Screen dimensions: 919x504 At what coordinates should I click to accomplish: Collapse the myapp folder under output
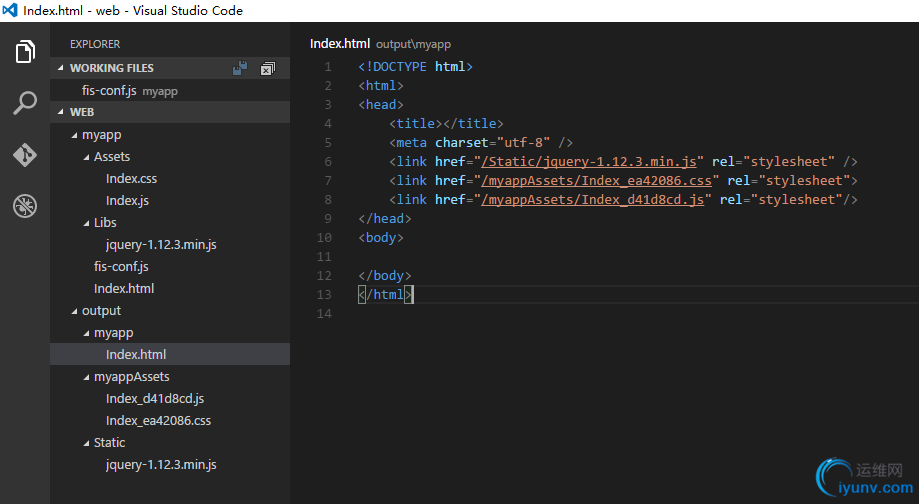86,333
